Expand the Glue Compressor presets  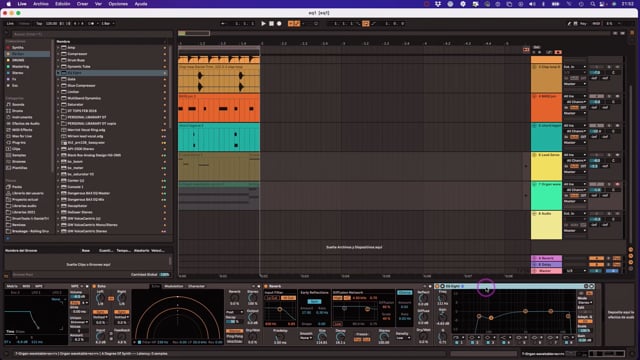pos(58,85)
